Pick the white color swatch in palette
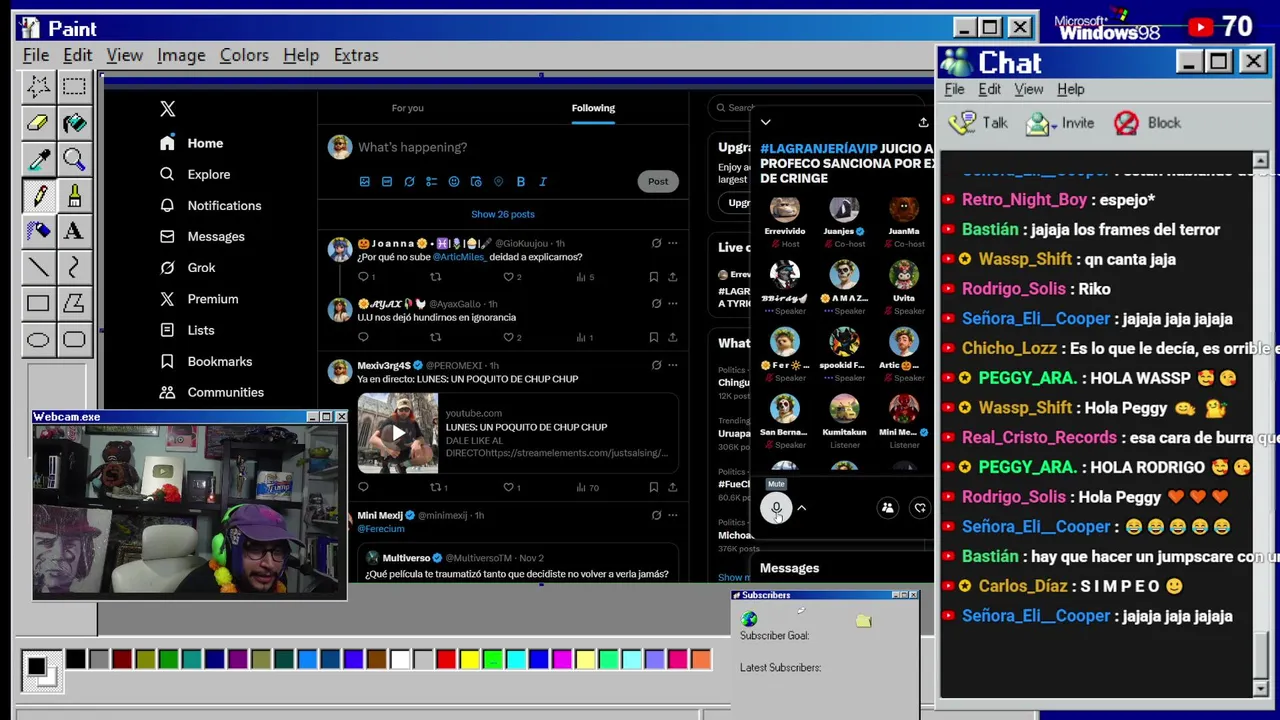Image resolution: width=1280 pixels, height=720 pixels. tap(400, 659)
